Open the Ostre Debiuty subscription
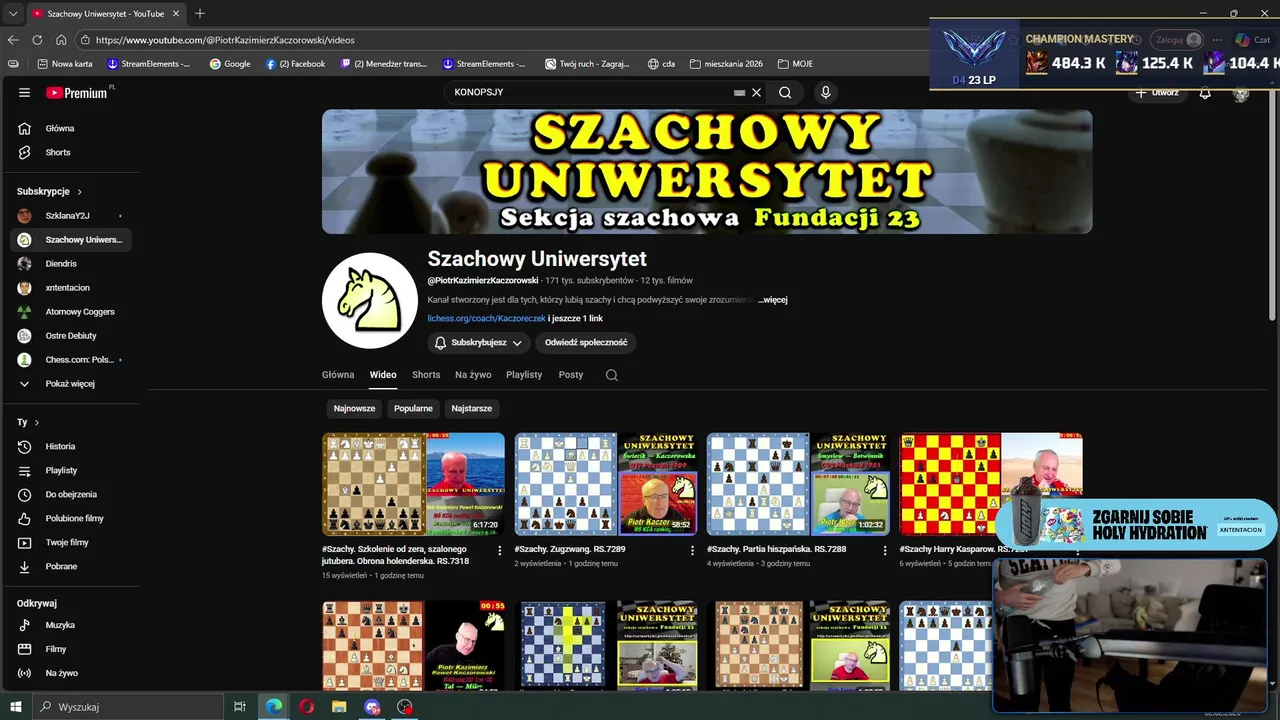1280x720 pixels. [71, 336]
